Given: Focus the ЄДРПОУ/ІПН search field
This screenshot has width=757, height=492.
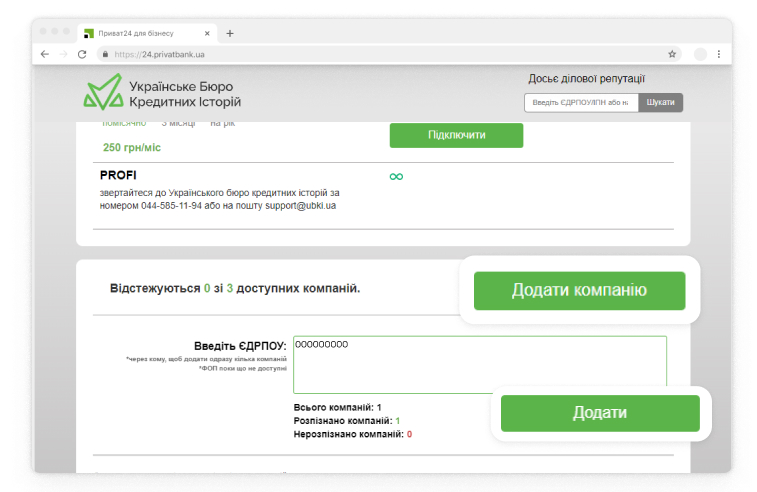Looking at the screenshot, I should (581, 102).
